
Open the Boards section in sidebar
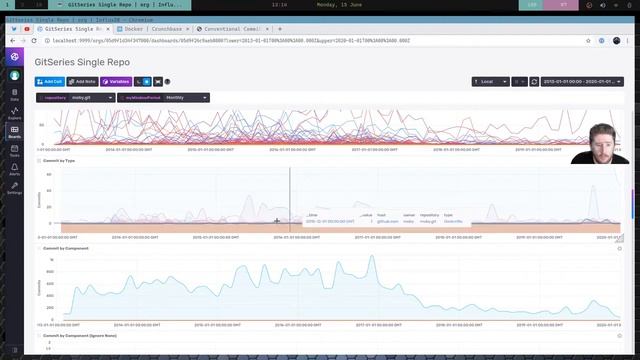(x=14, y=132)
